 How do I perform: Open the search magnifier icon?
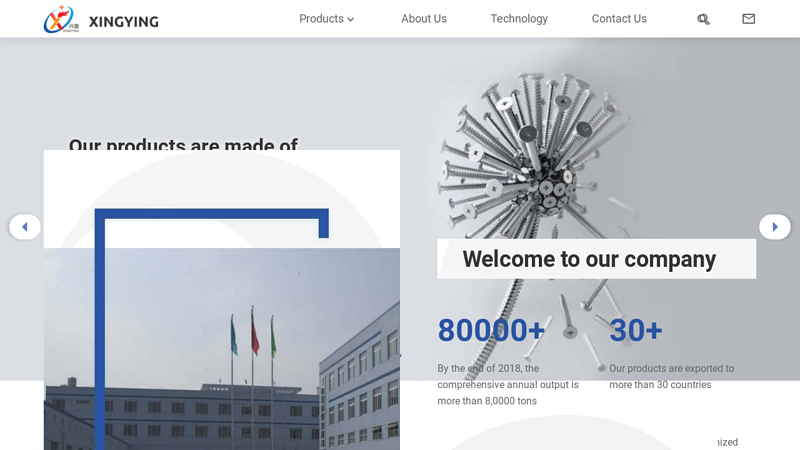pyautogui.click(x=703, y=19)
